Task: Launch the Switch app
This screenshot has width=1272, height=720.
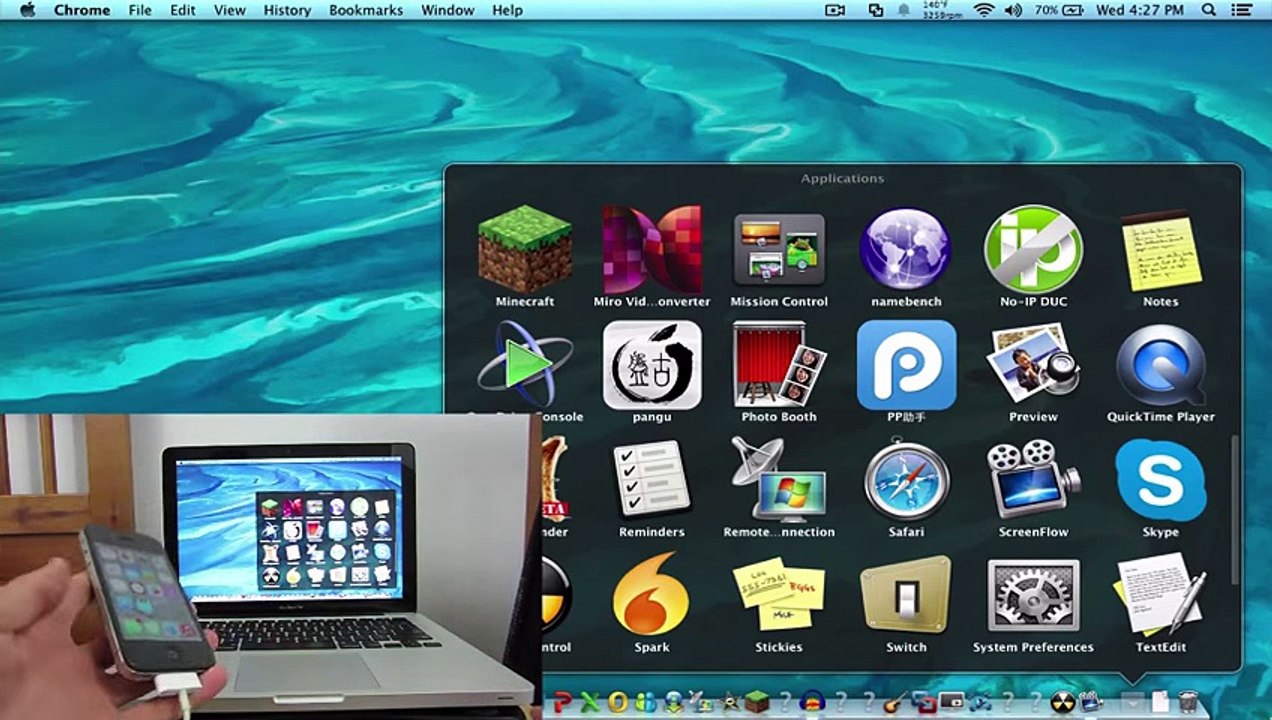Action: (906, 595)
